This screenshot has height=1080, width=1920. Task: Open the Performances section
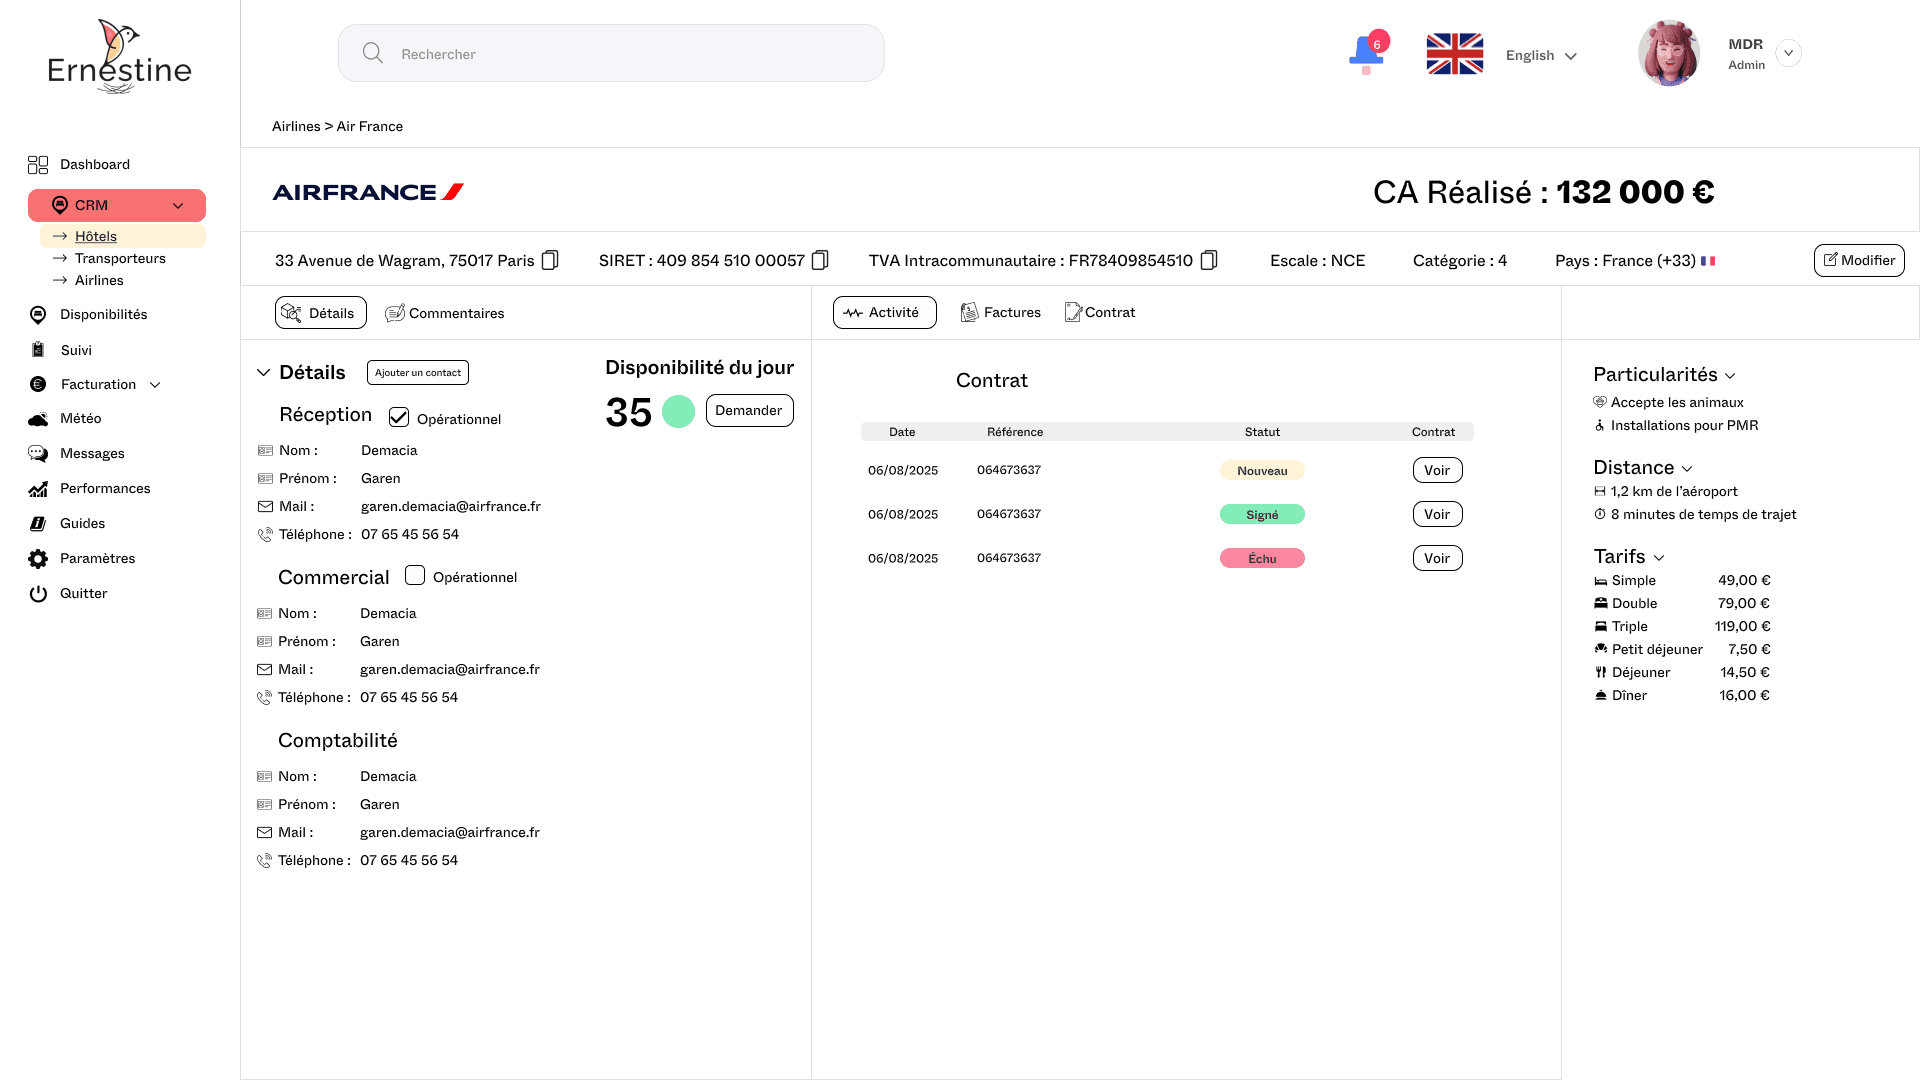(104, 488)
